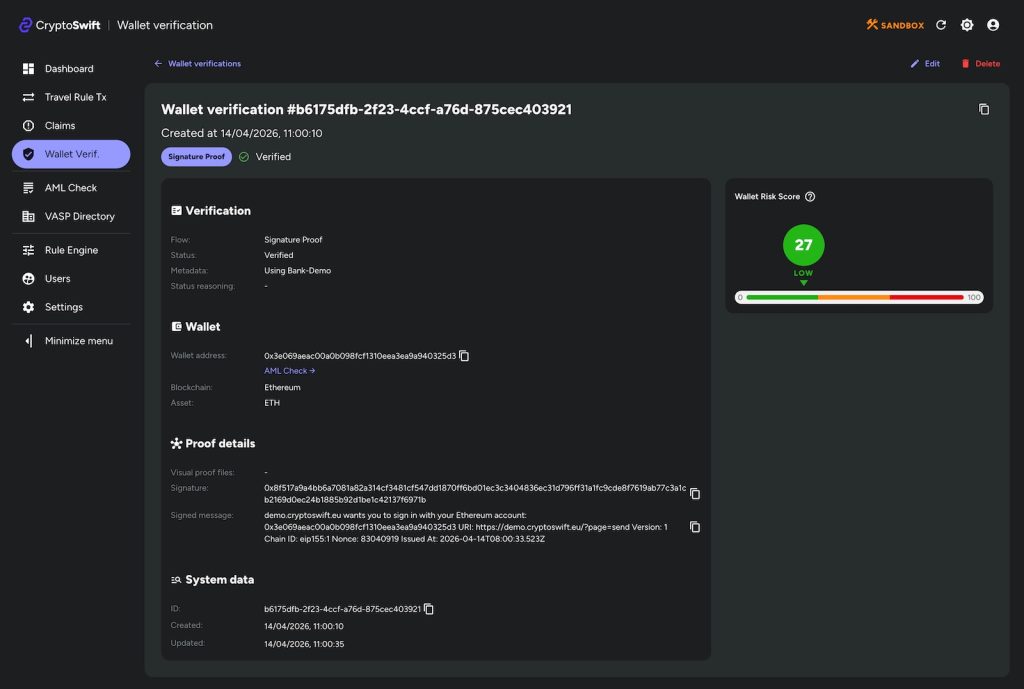Copy the system data ID
The height and width of the screenshot is (689, 1024).
pyautogui.click(x=429, y=609)
